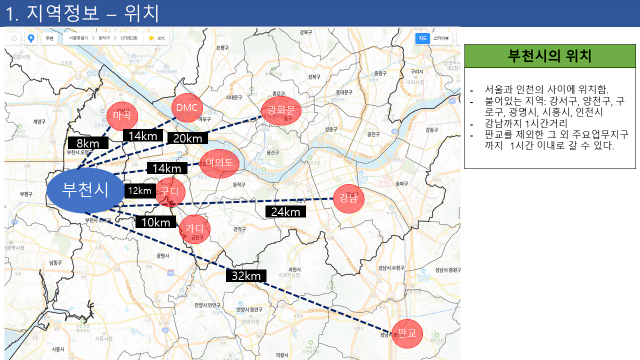Select 서울특별시 in the map breadcrumb
This screenshot has width=640, height=360.
(x=78, y=38)
